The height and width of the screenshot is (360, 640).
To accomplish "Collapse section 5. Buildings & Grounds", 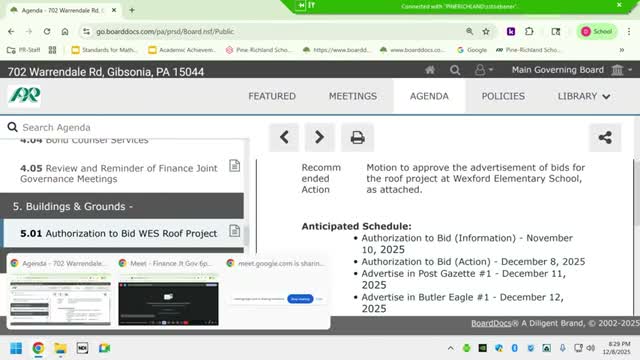I will point(122,206).
